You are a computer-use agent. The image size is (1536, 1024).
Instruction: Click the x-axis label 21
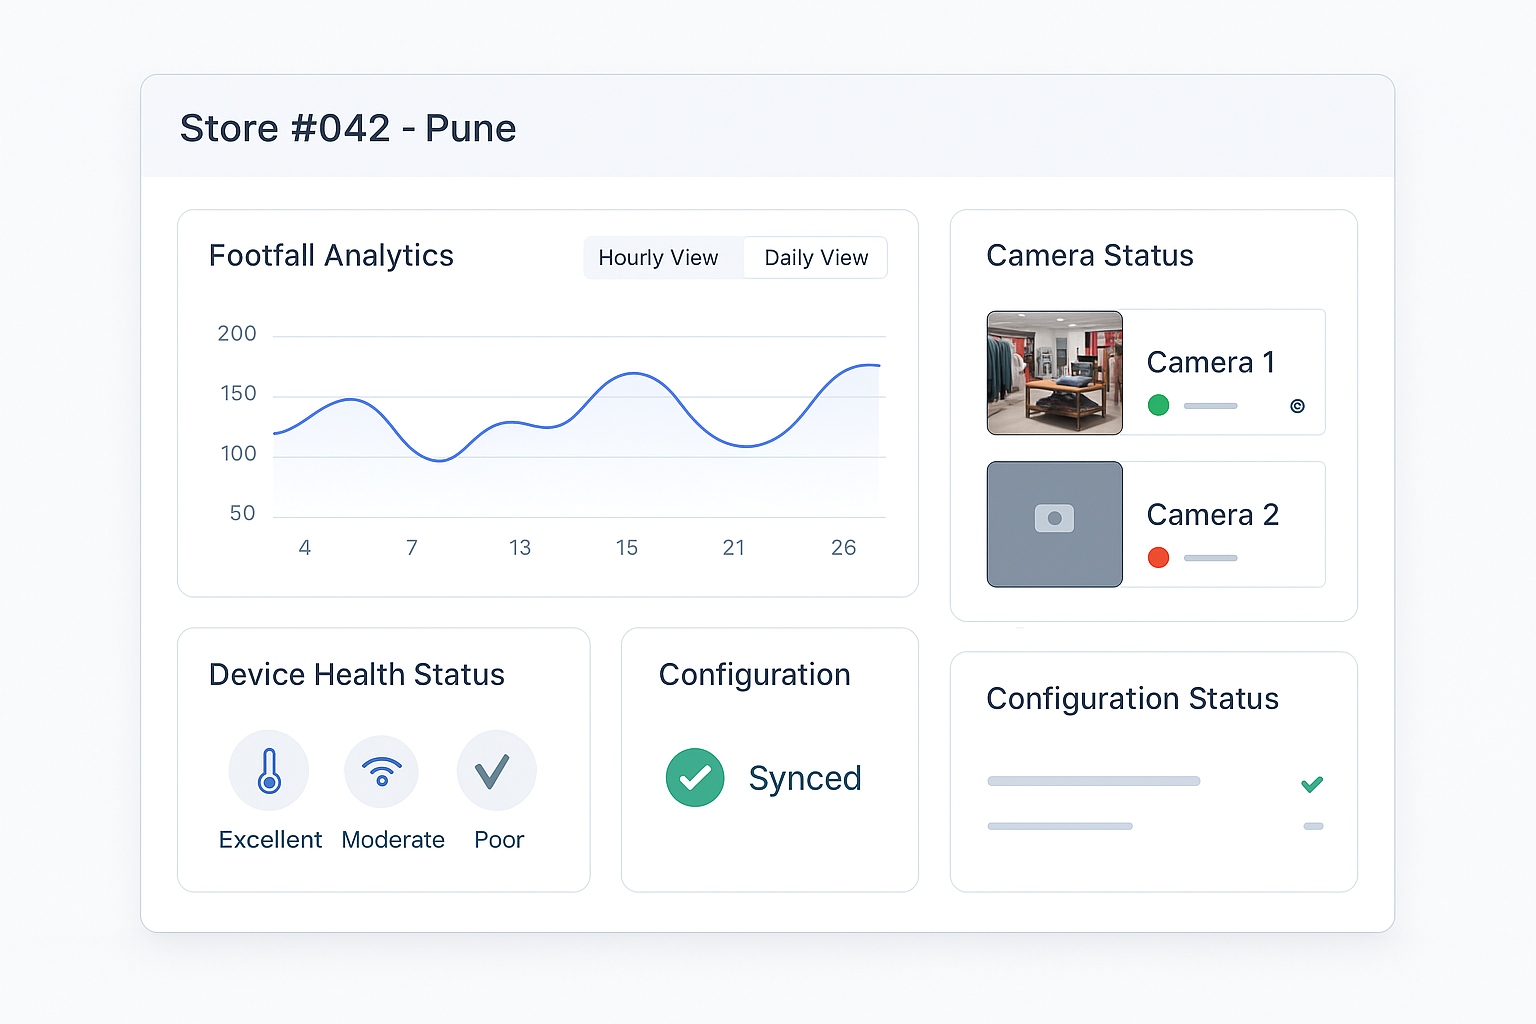734,548
